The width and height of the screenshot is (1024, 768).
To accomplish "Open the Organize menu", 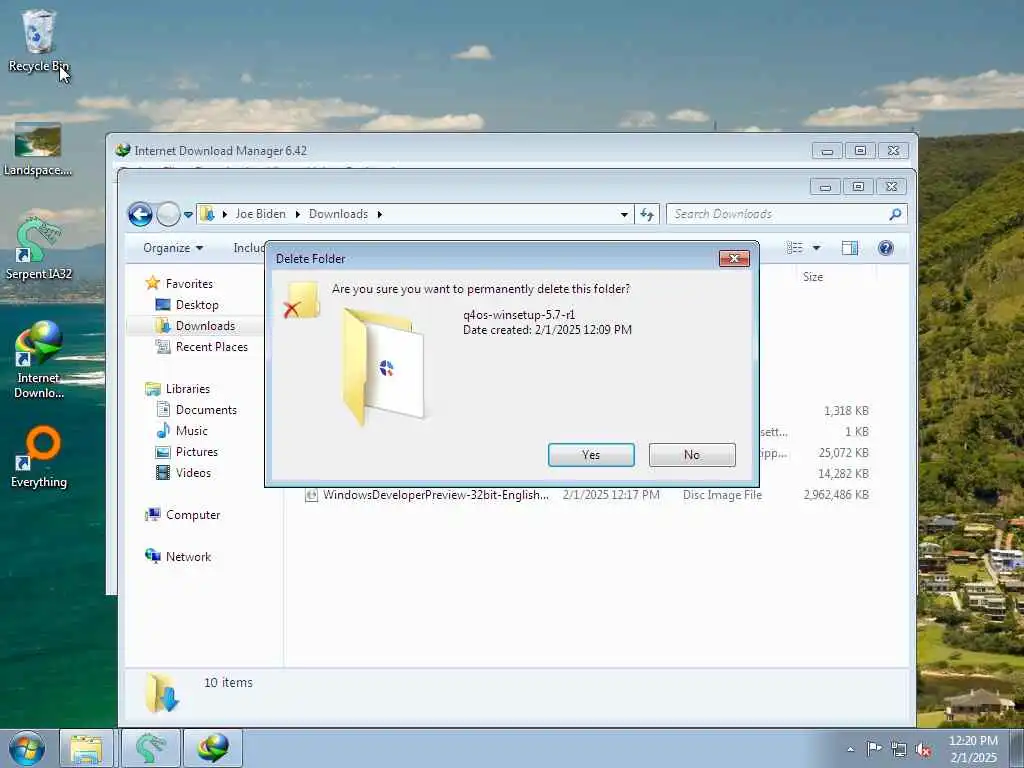I will click(173, 248).
